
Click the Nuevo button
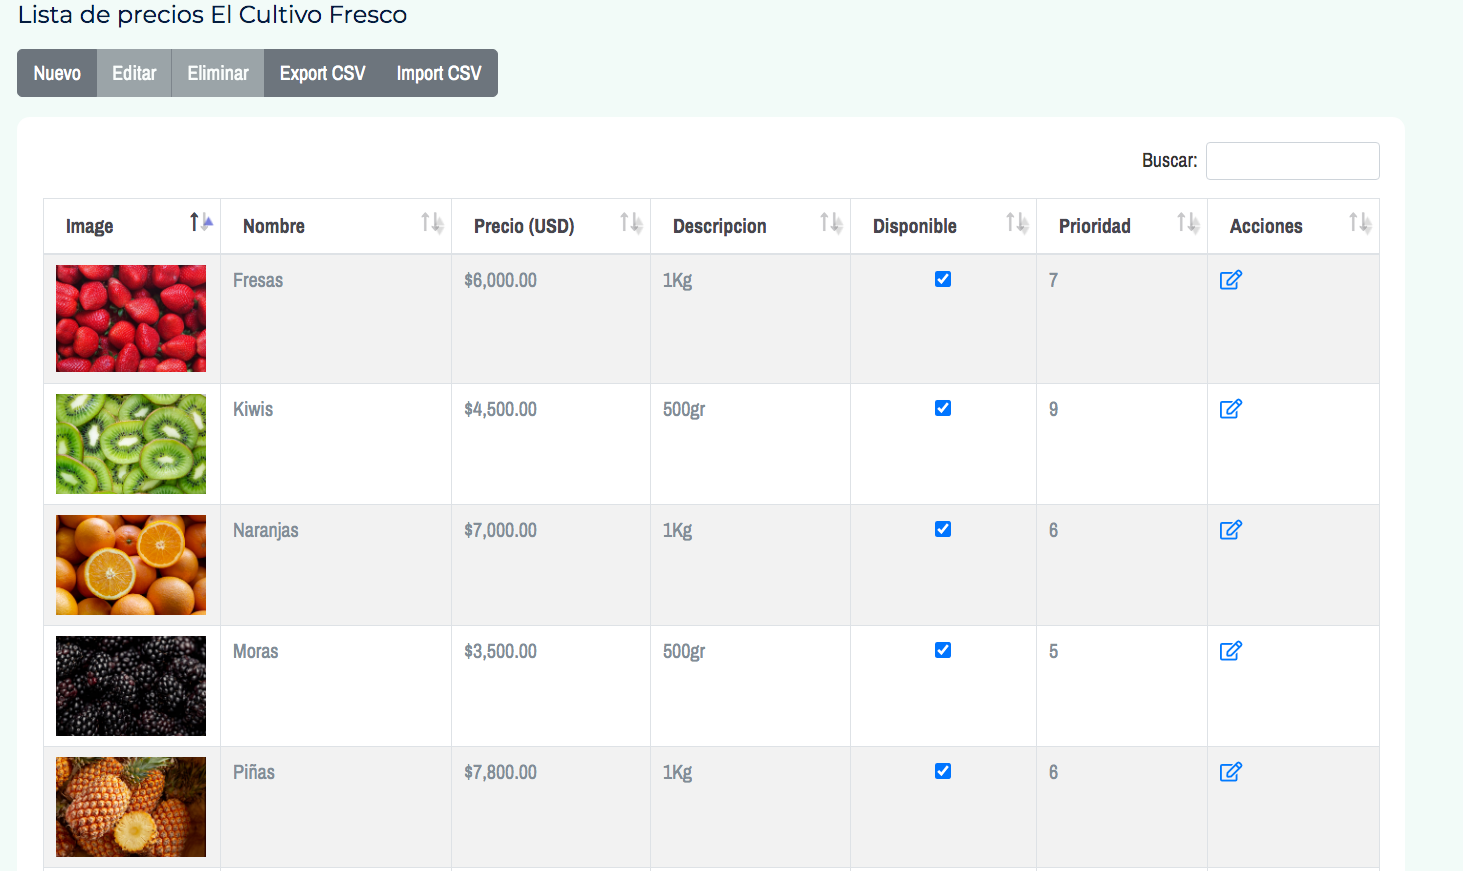[x=57, y=73]
